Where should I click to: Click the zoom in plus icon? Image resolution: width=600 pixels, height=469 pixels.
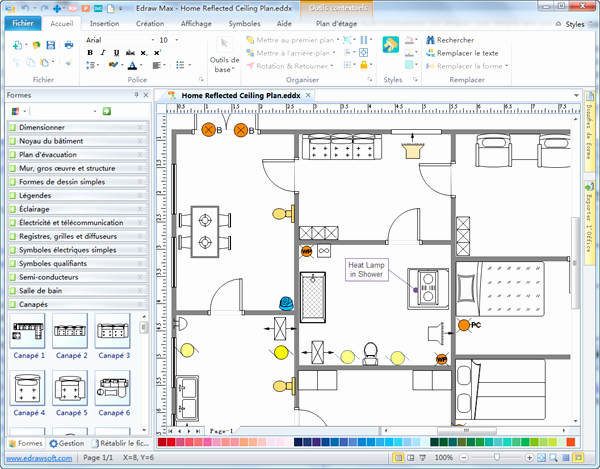pos(530,458)
